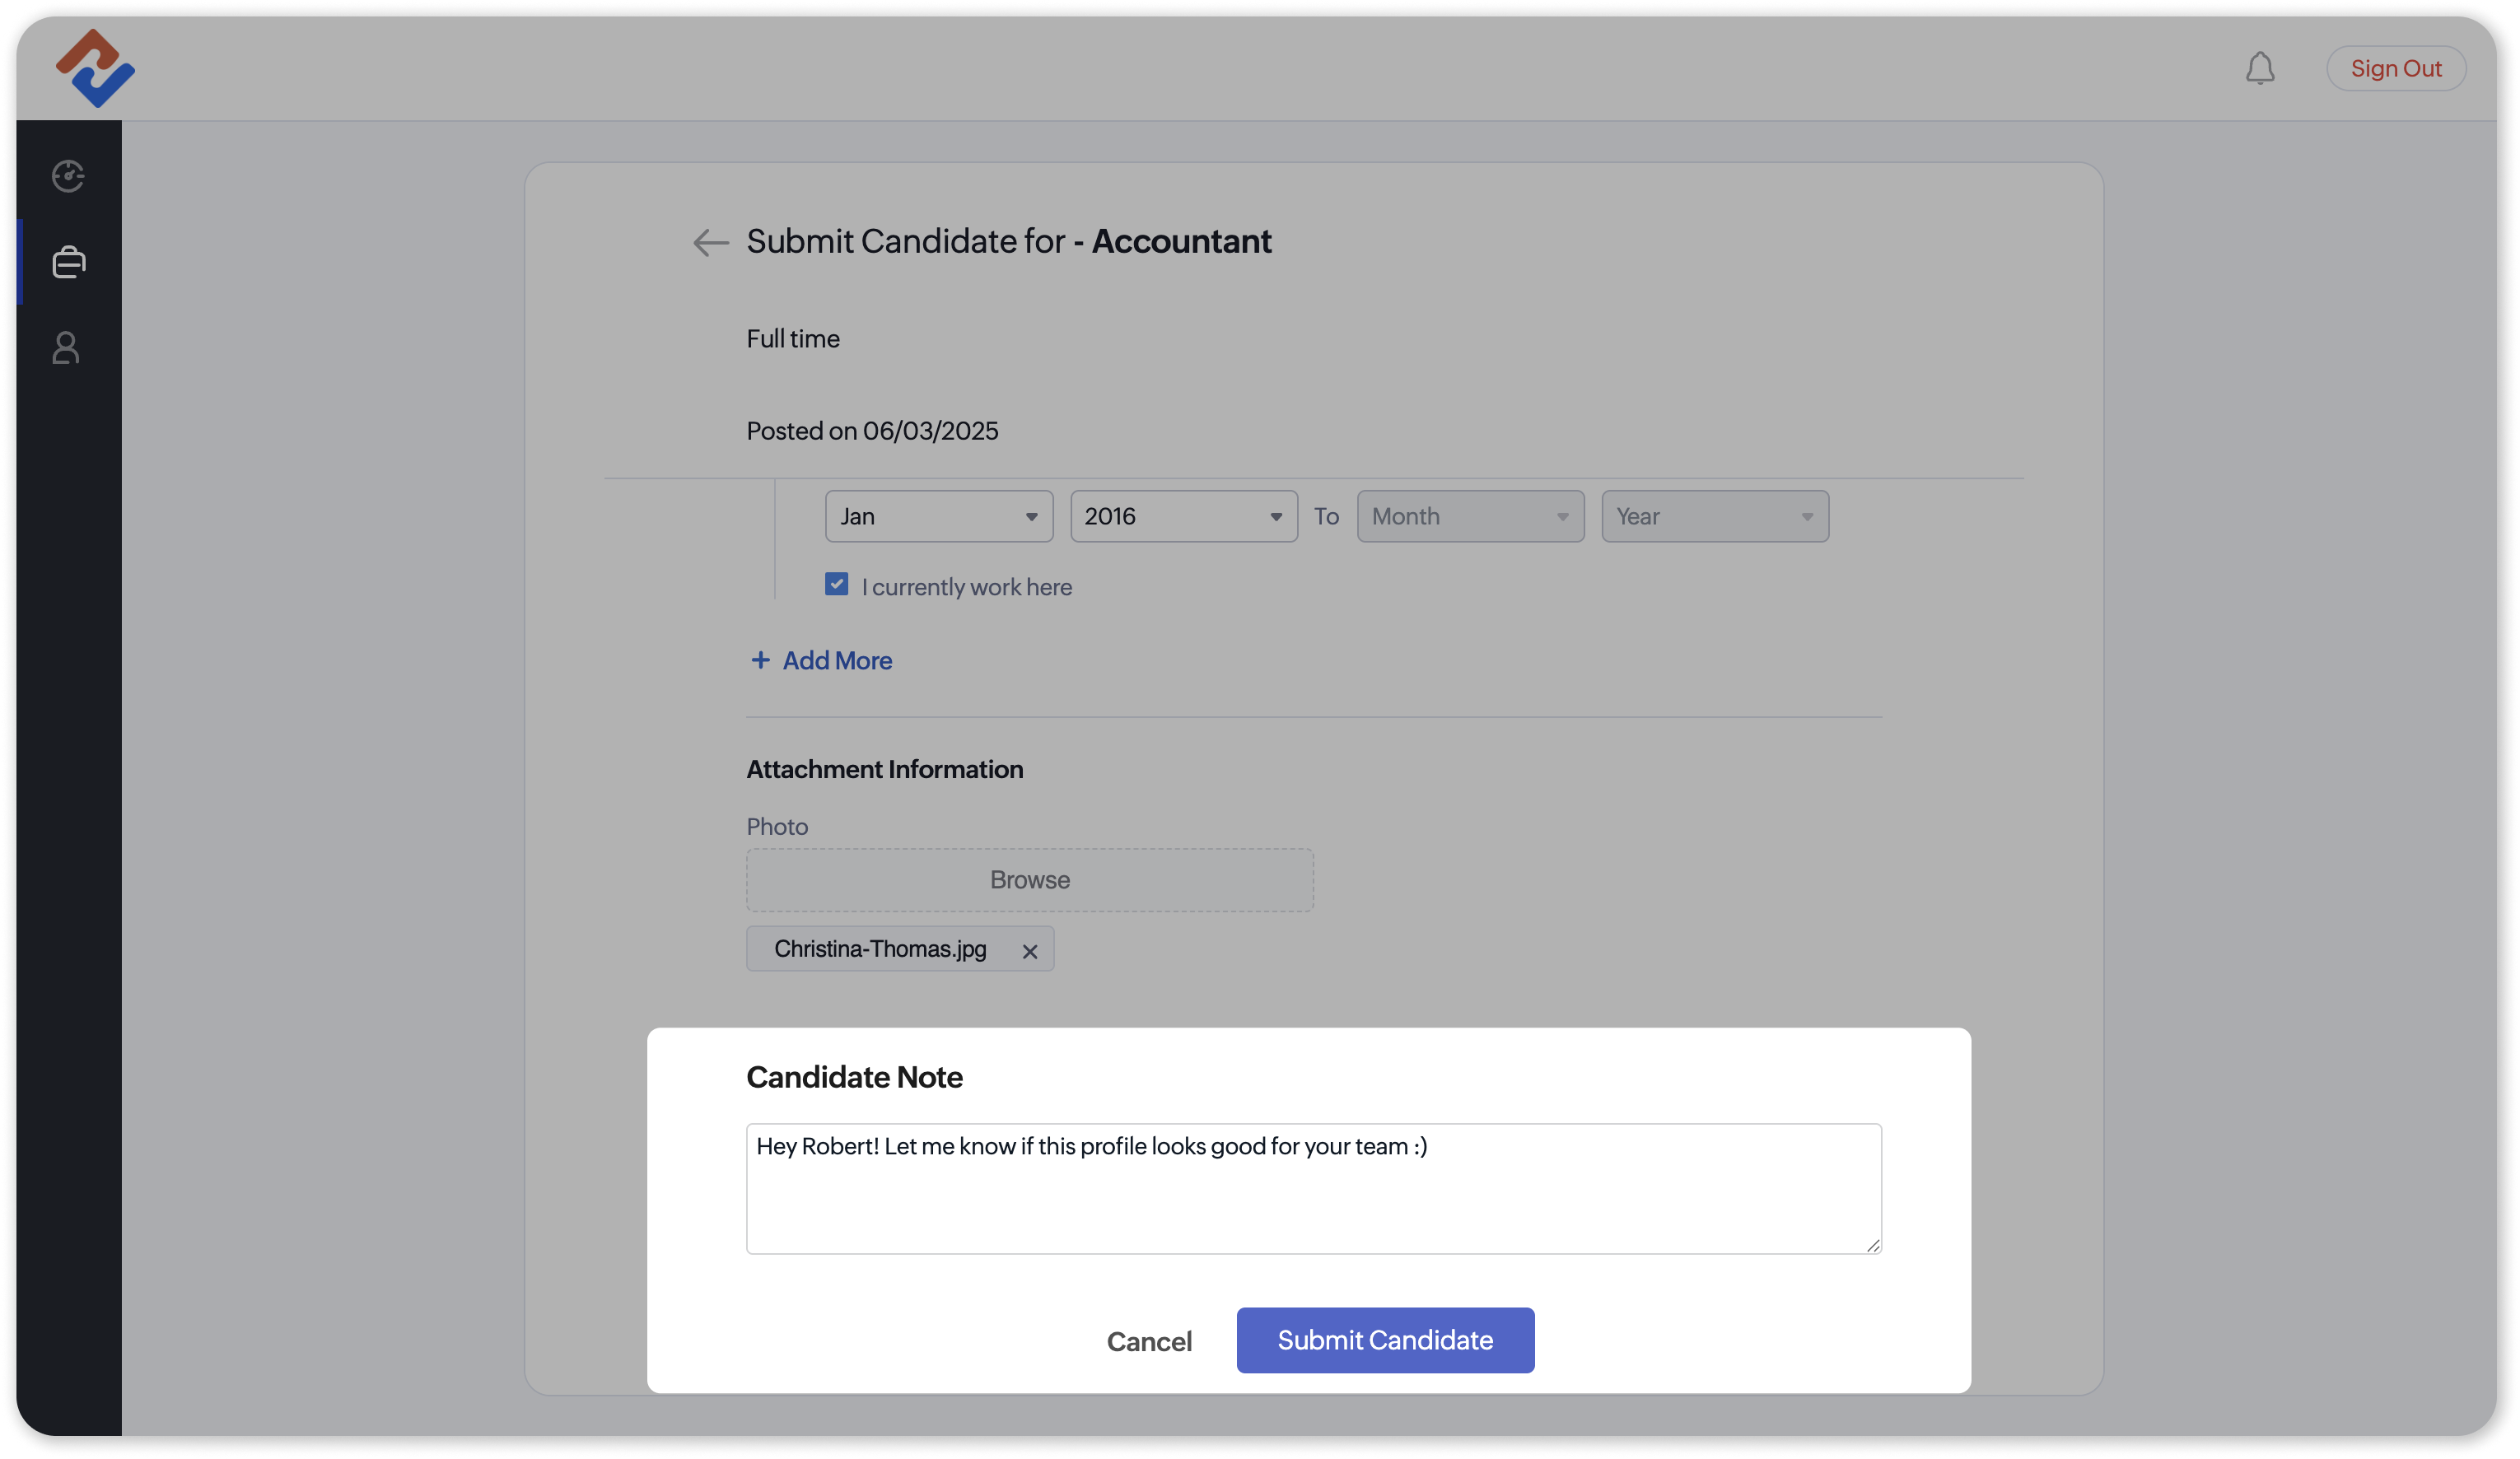Click the plus icon beside Add More
Screen dimensions: 2520x1459
[760, 660]
